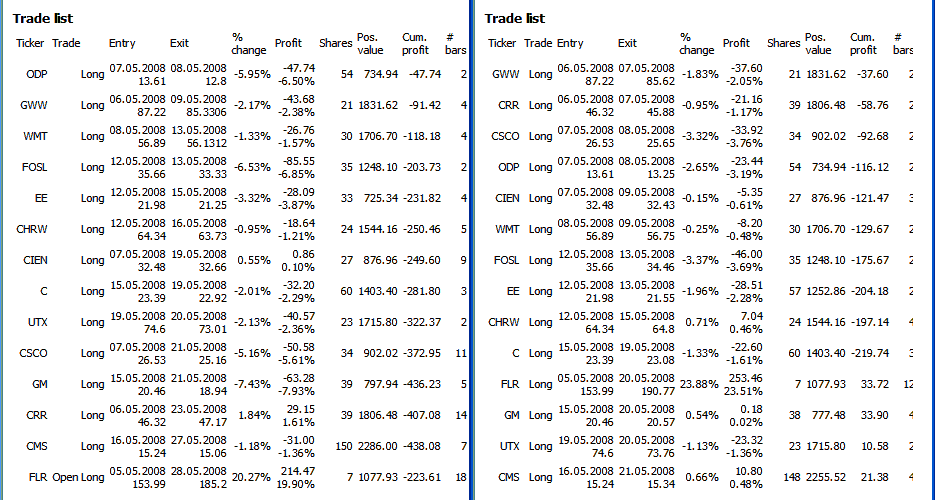Click Entry column header in left table
This screenshot has width=935, height=500.
click(x=122, y=43)
